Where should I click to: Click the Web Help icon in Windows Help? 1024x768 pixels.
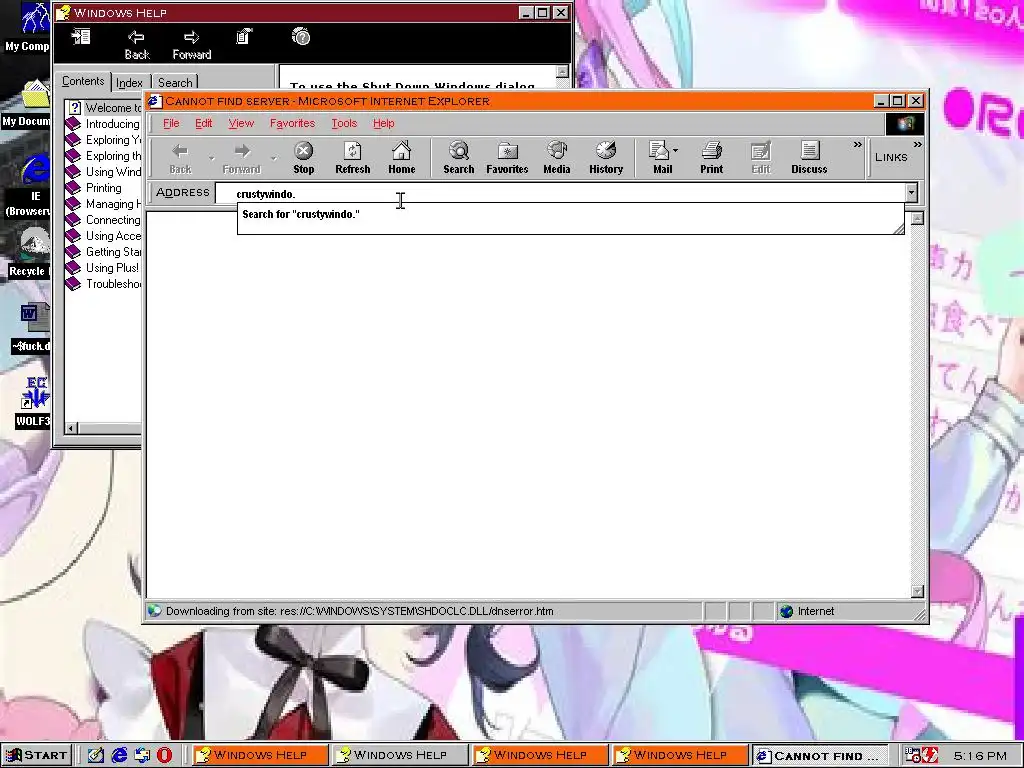pos(301,37)
